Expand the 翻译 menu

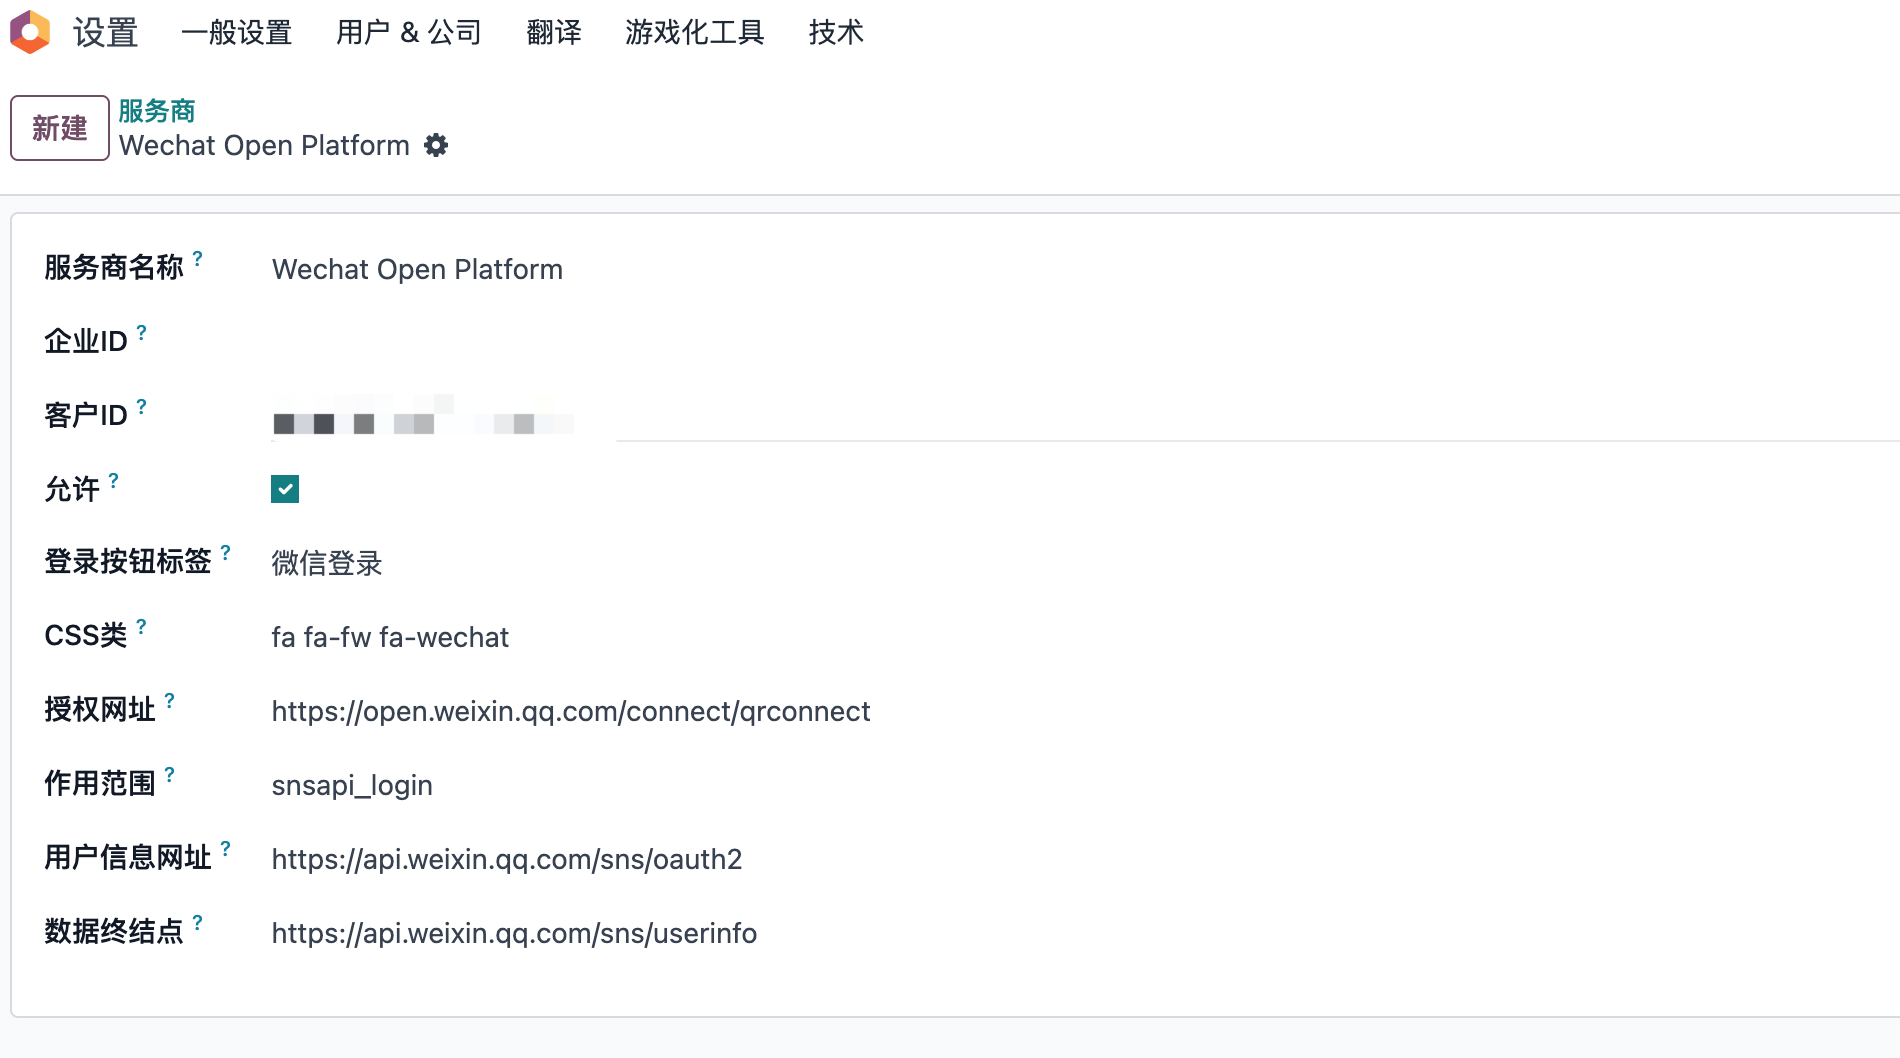point(553,33)
